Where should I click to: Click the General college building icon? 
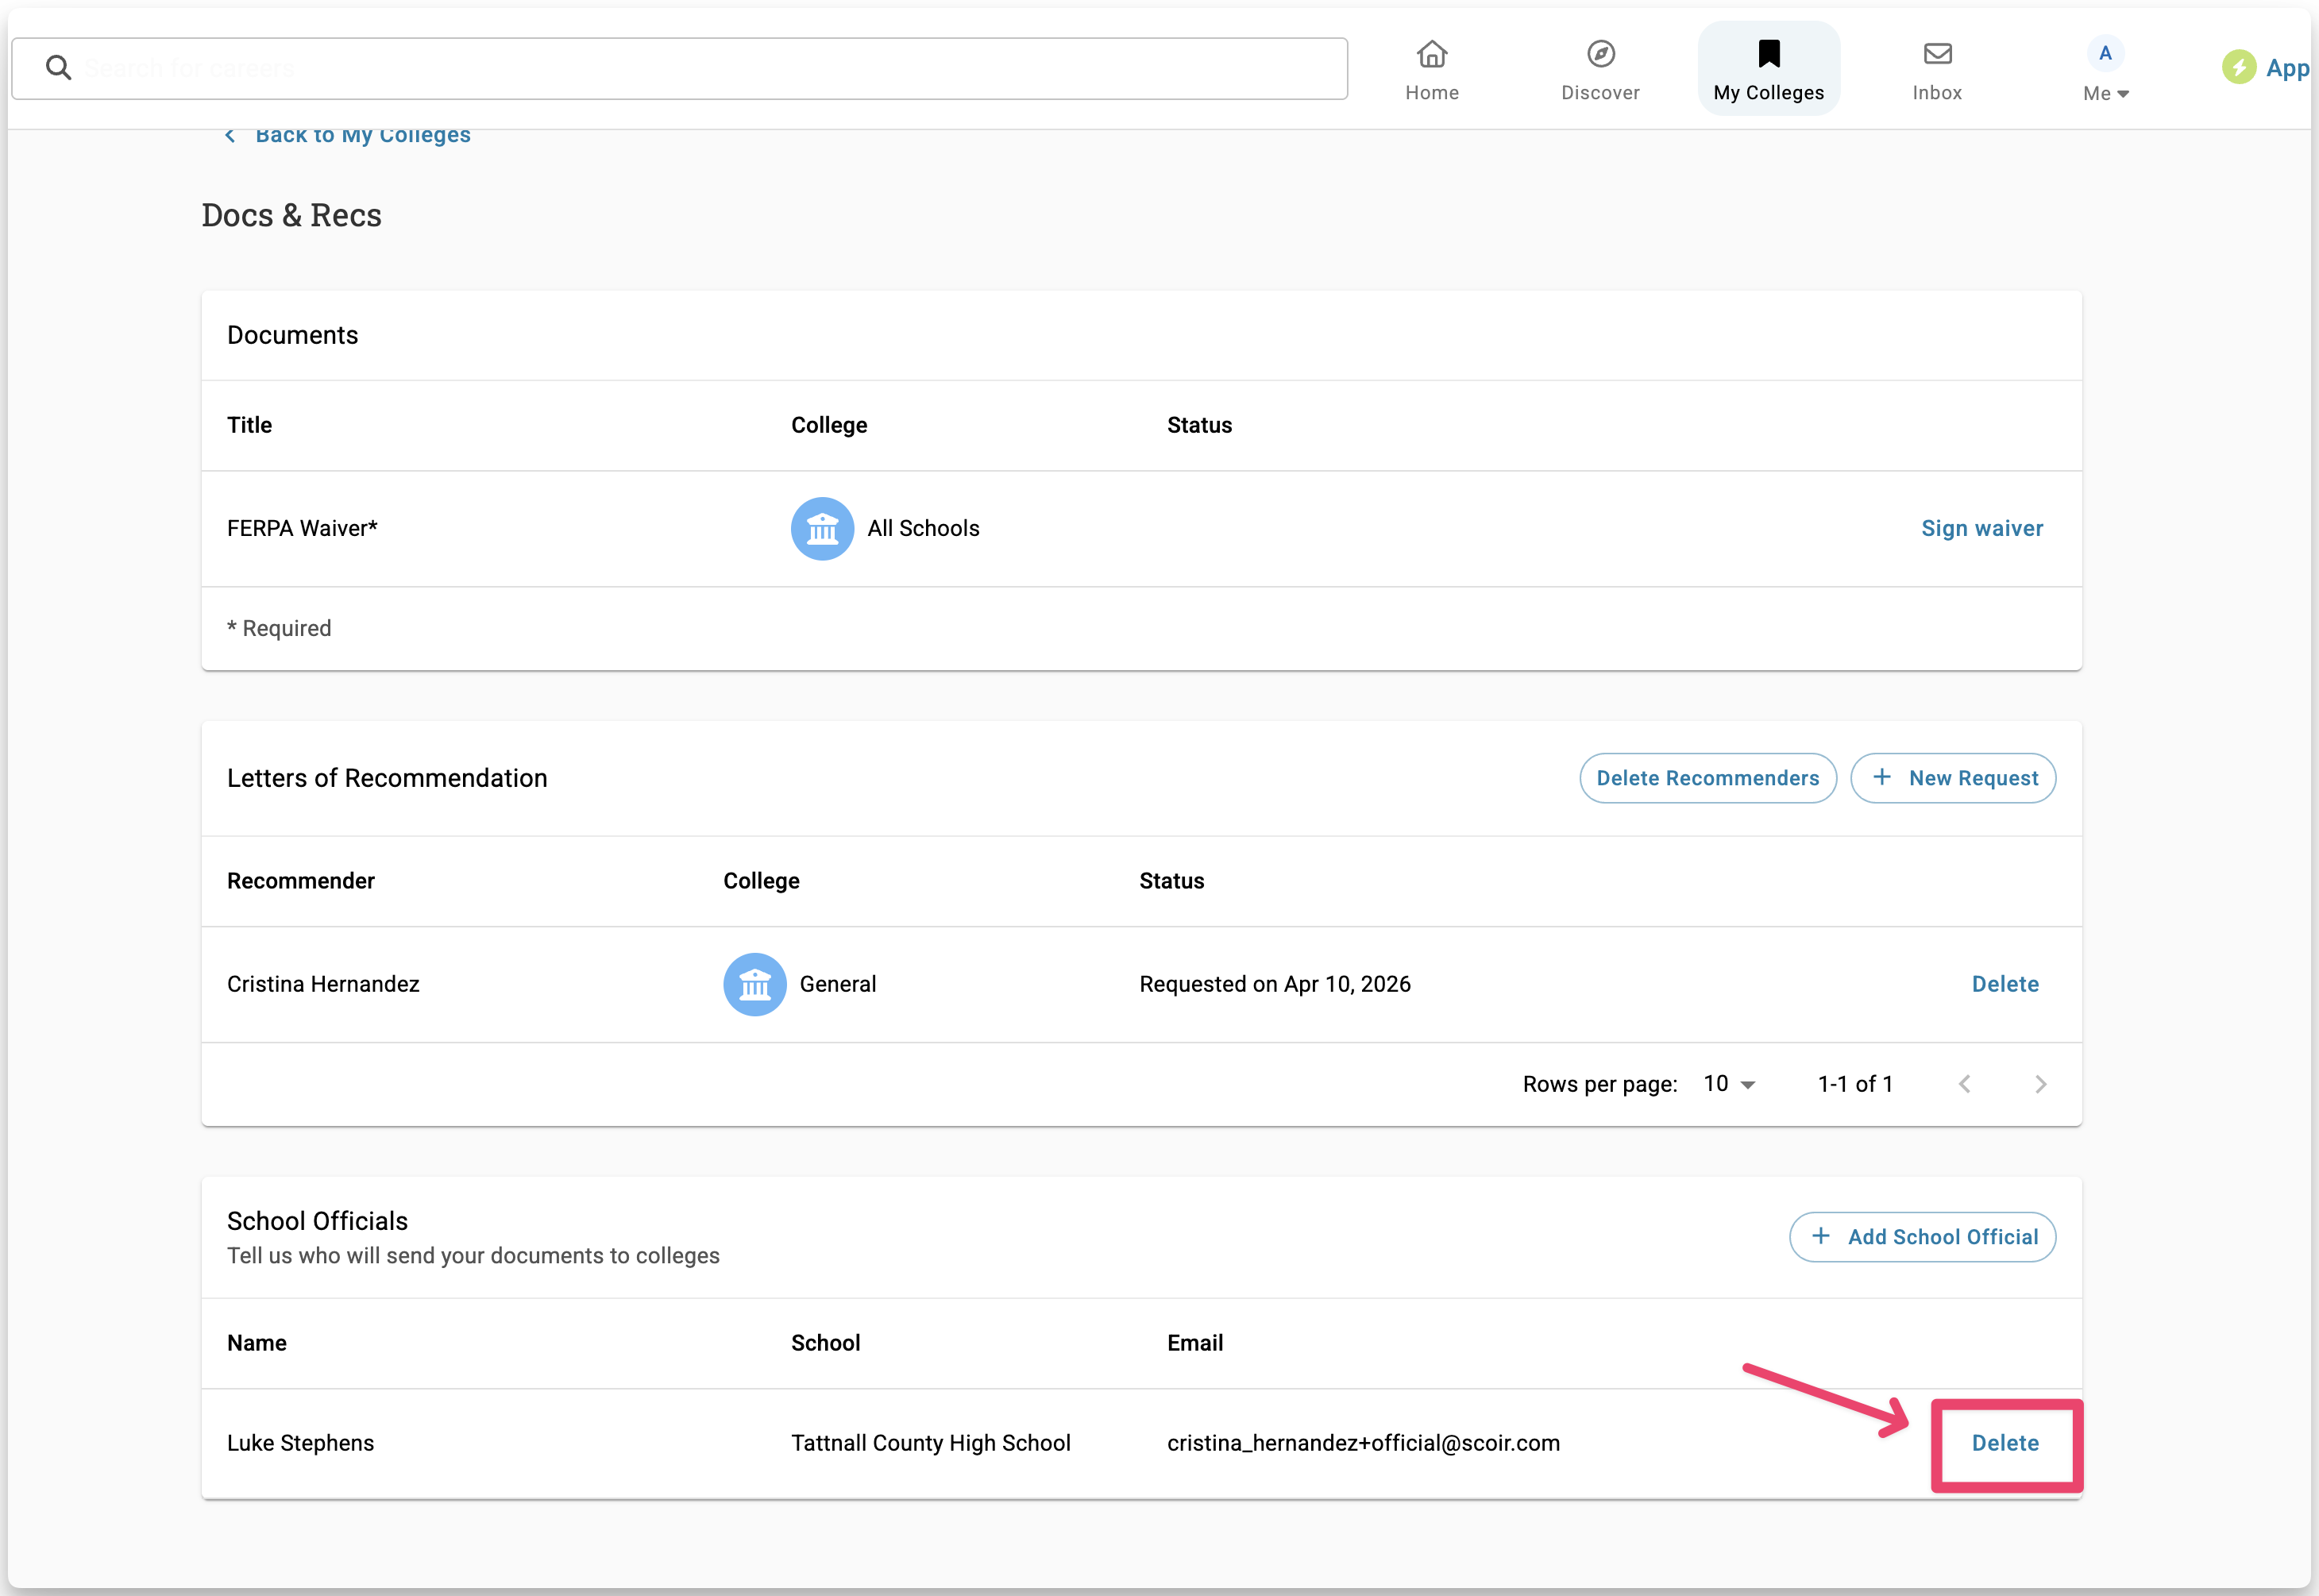[x=754, y=984]
